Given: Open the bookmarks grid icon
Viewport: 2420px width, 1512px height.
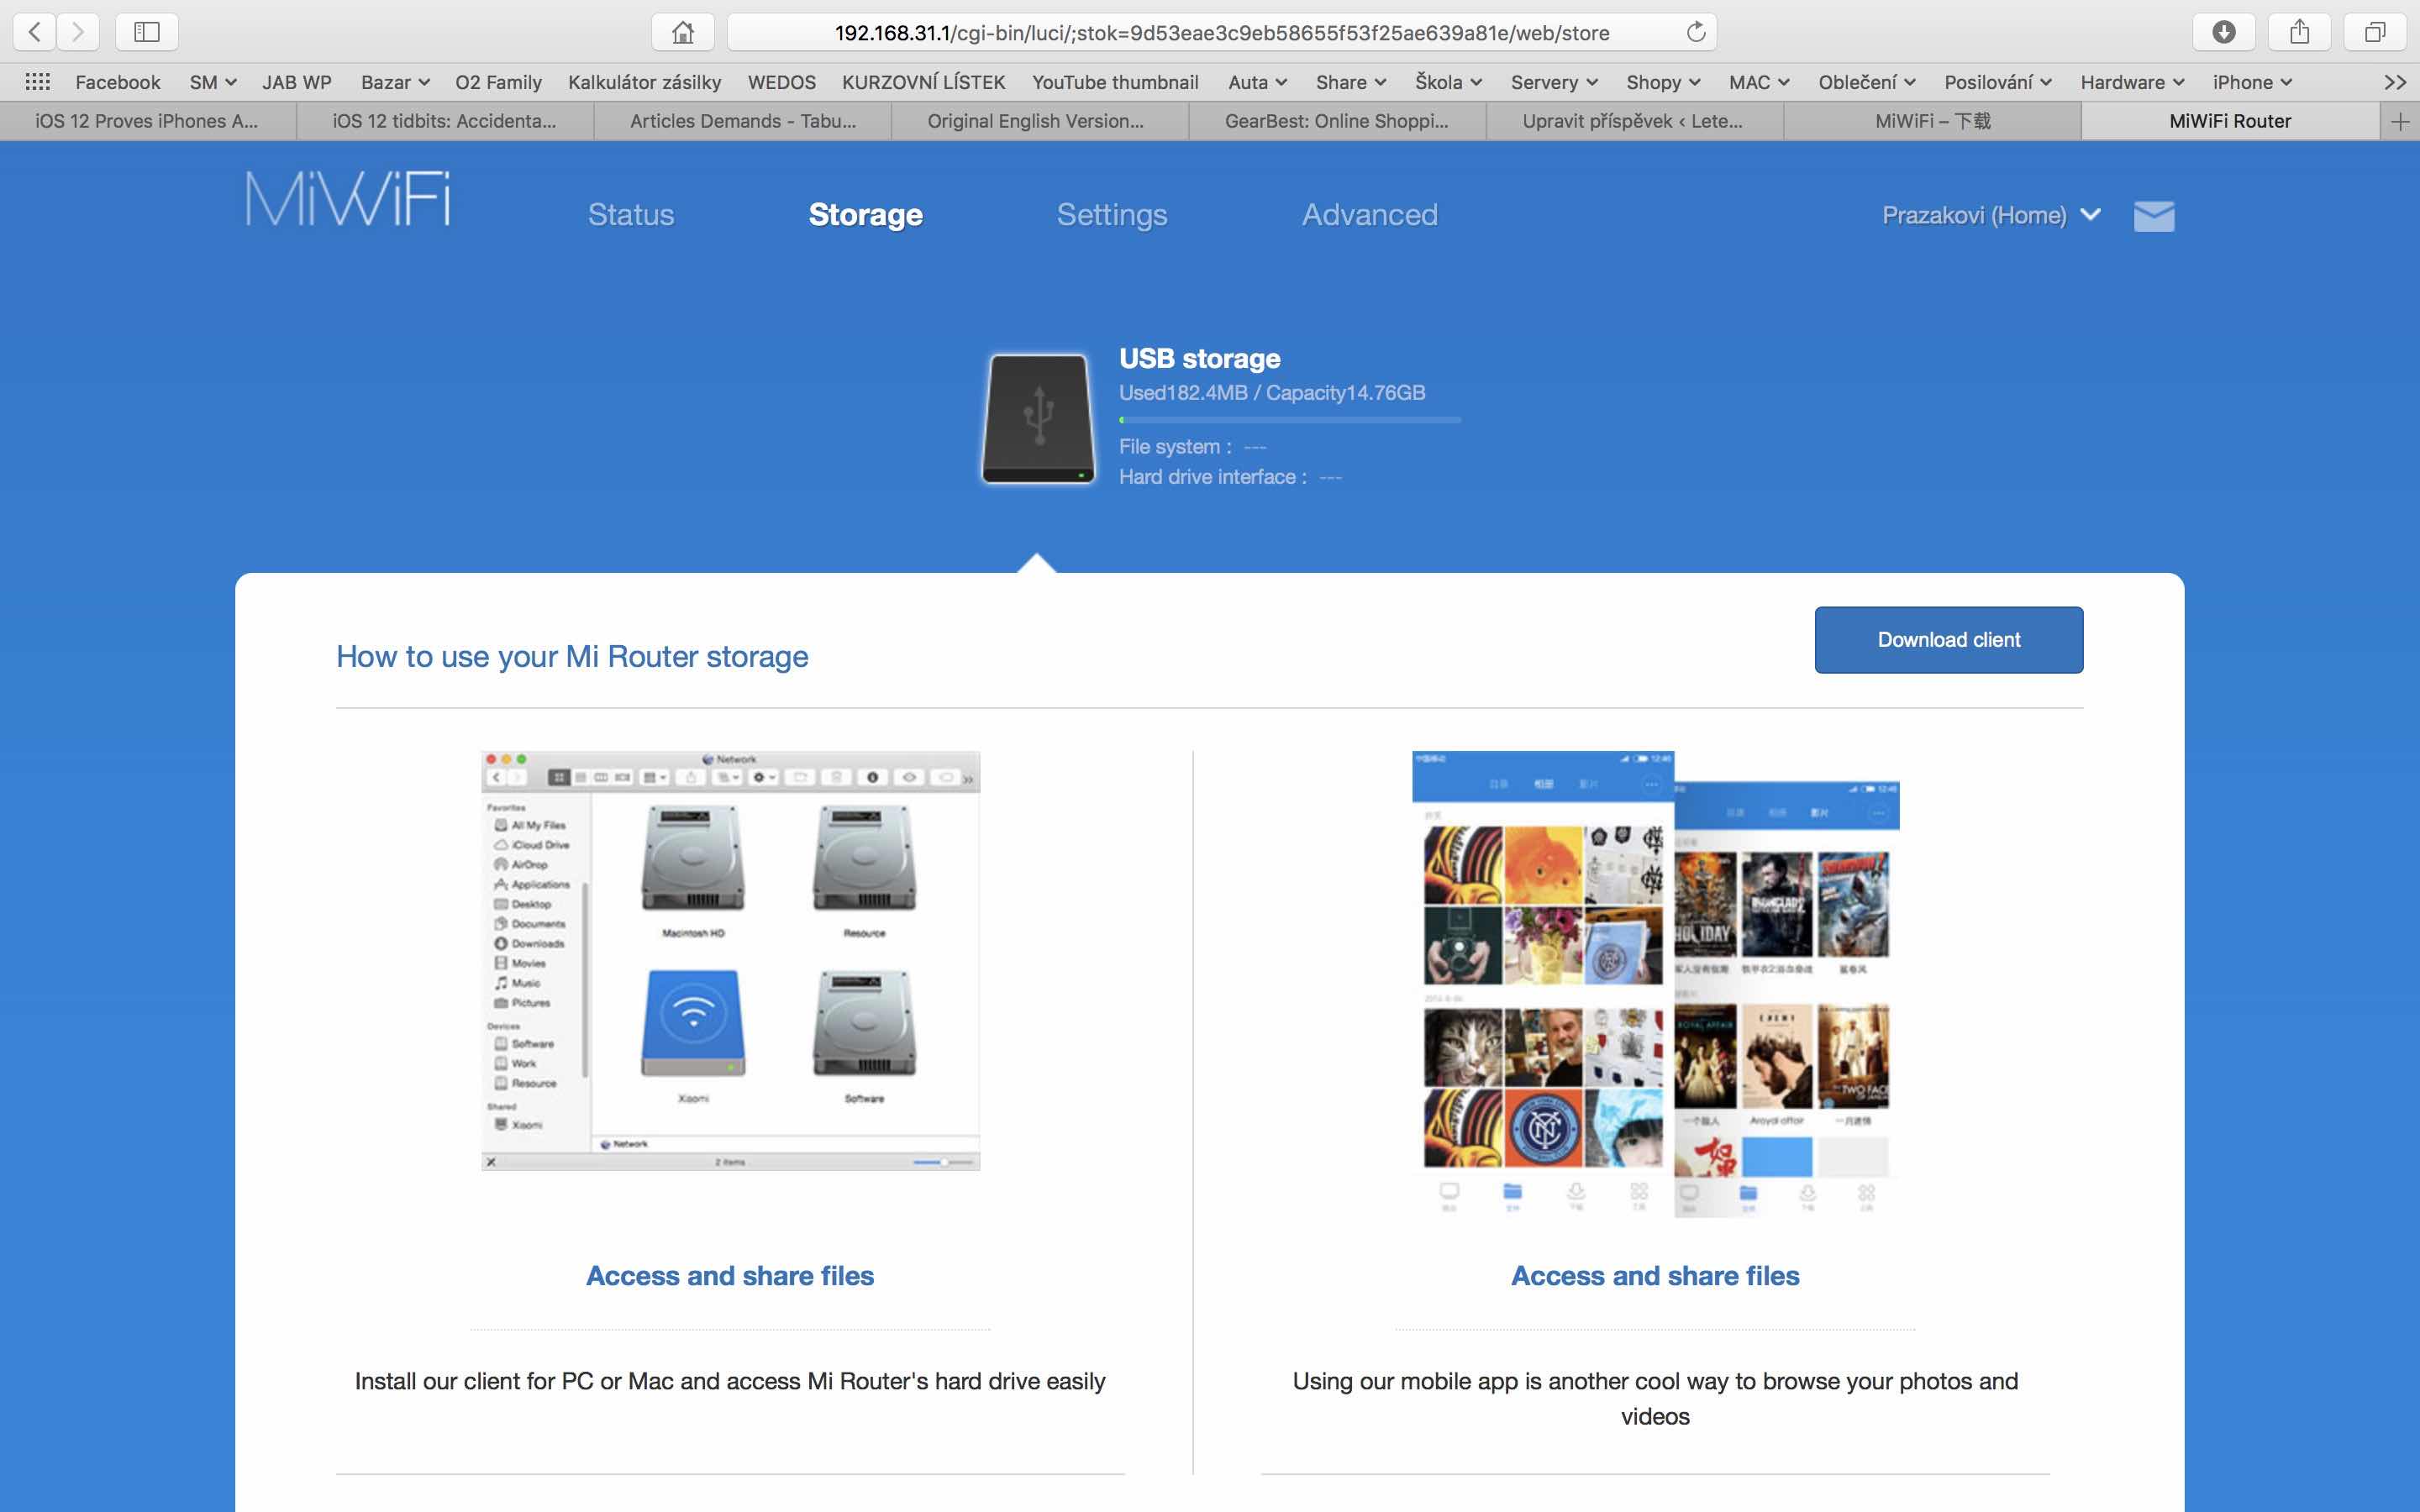Looking at the screenshot, I should [x=37, y=82].
